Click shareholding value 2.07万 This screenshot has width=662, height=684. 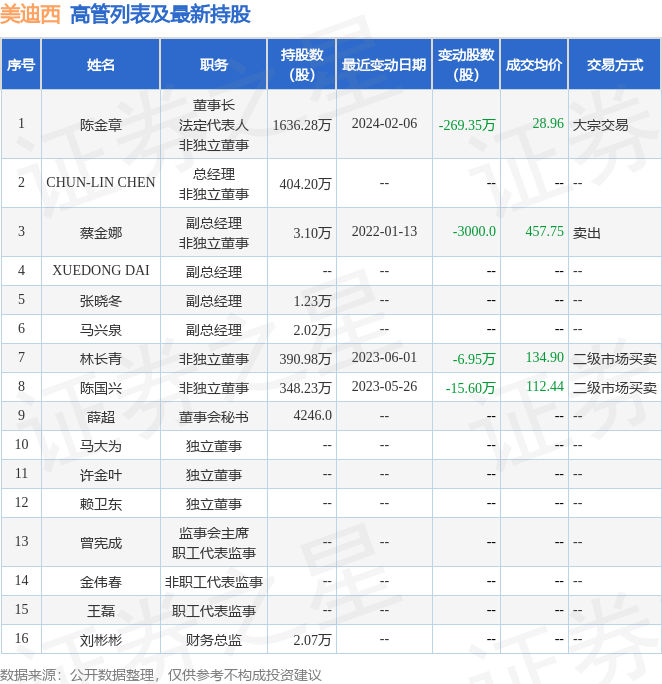tap(312, 640)
